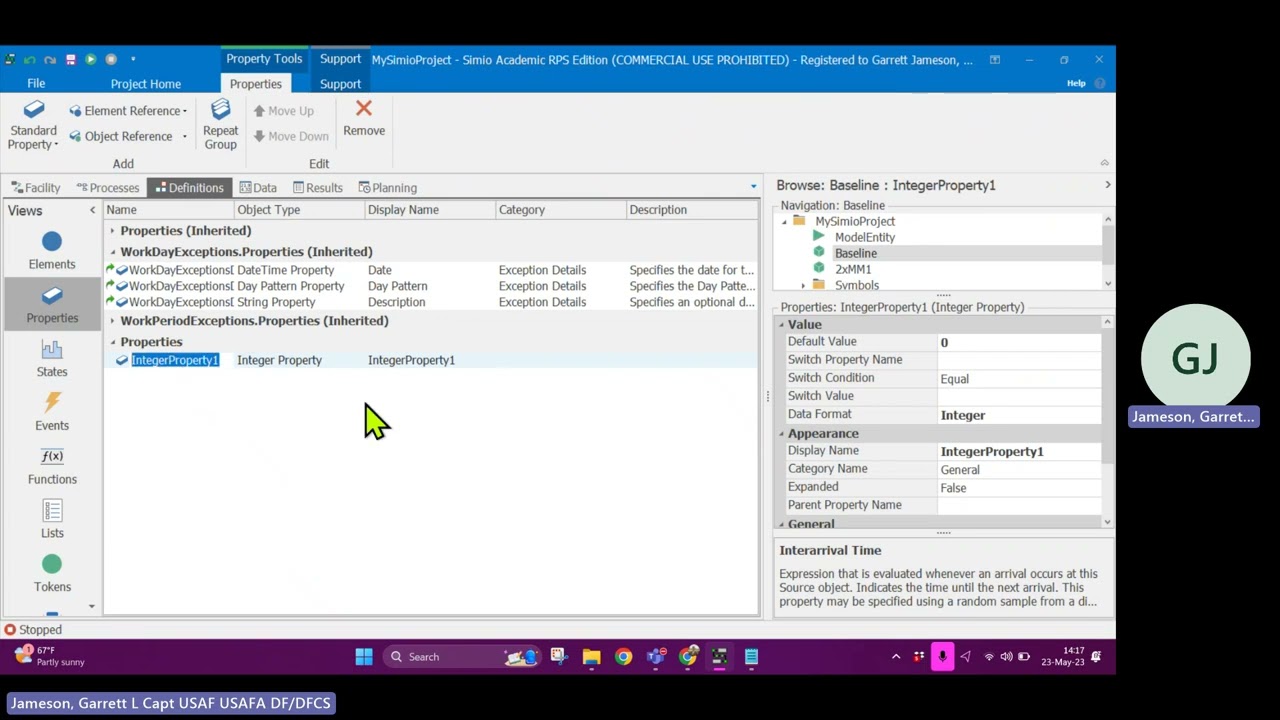Open the Elements view
Viewport: 1280px width, 720px height.
52,251
